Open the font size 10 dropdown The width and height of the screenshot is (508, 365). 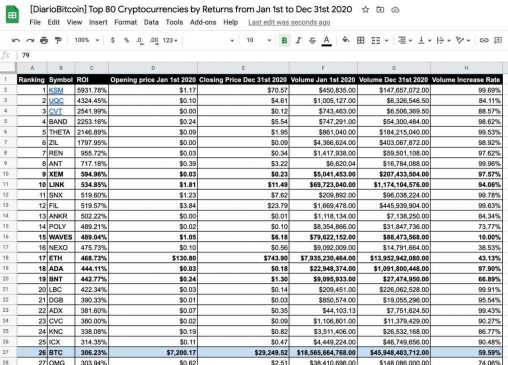point(259,40)
